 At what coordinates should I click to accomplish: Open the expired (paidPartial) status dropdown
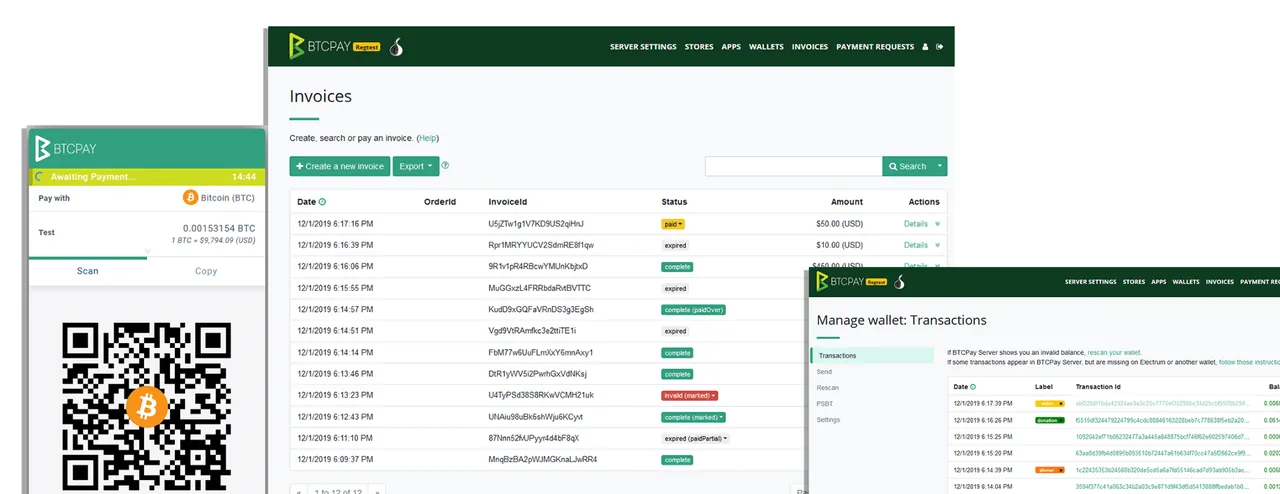(695, 438)
